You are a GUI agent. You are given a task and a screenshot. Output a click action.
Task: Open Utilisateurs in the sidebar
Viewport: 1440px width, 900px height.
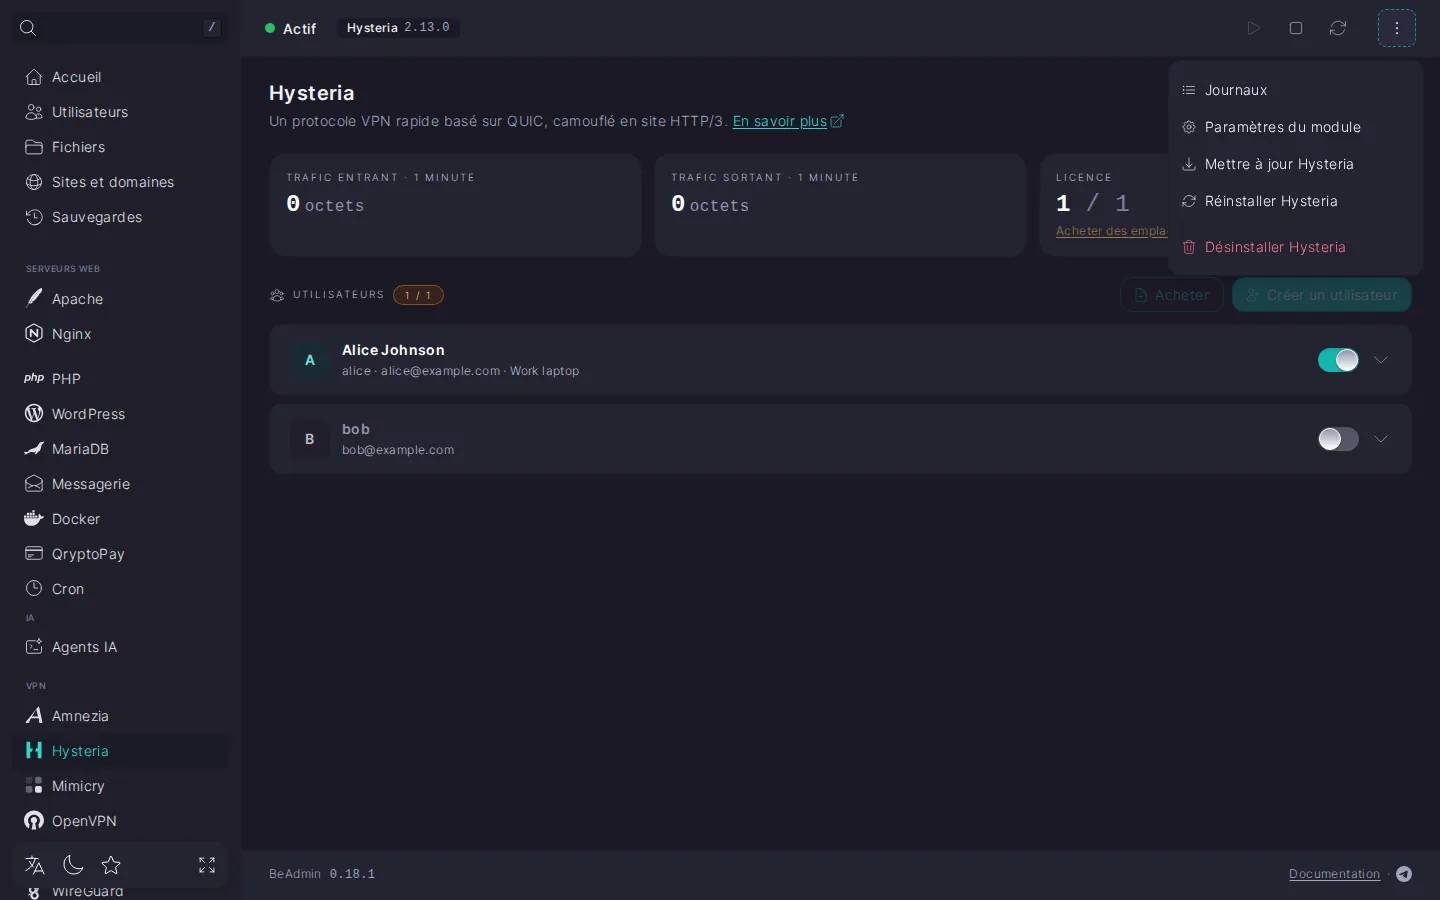(120, 112)
